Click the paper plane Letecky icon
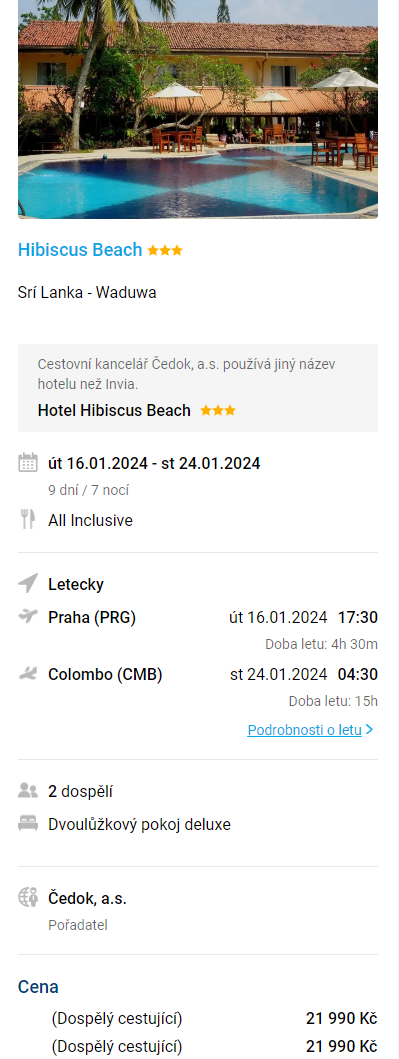The width and height of the screenshot is (399, 1059). [x=28, y=584]
